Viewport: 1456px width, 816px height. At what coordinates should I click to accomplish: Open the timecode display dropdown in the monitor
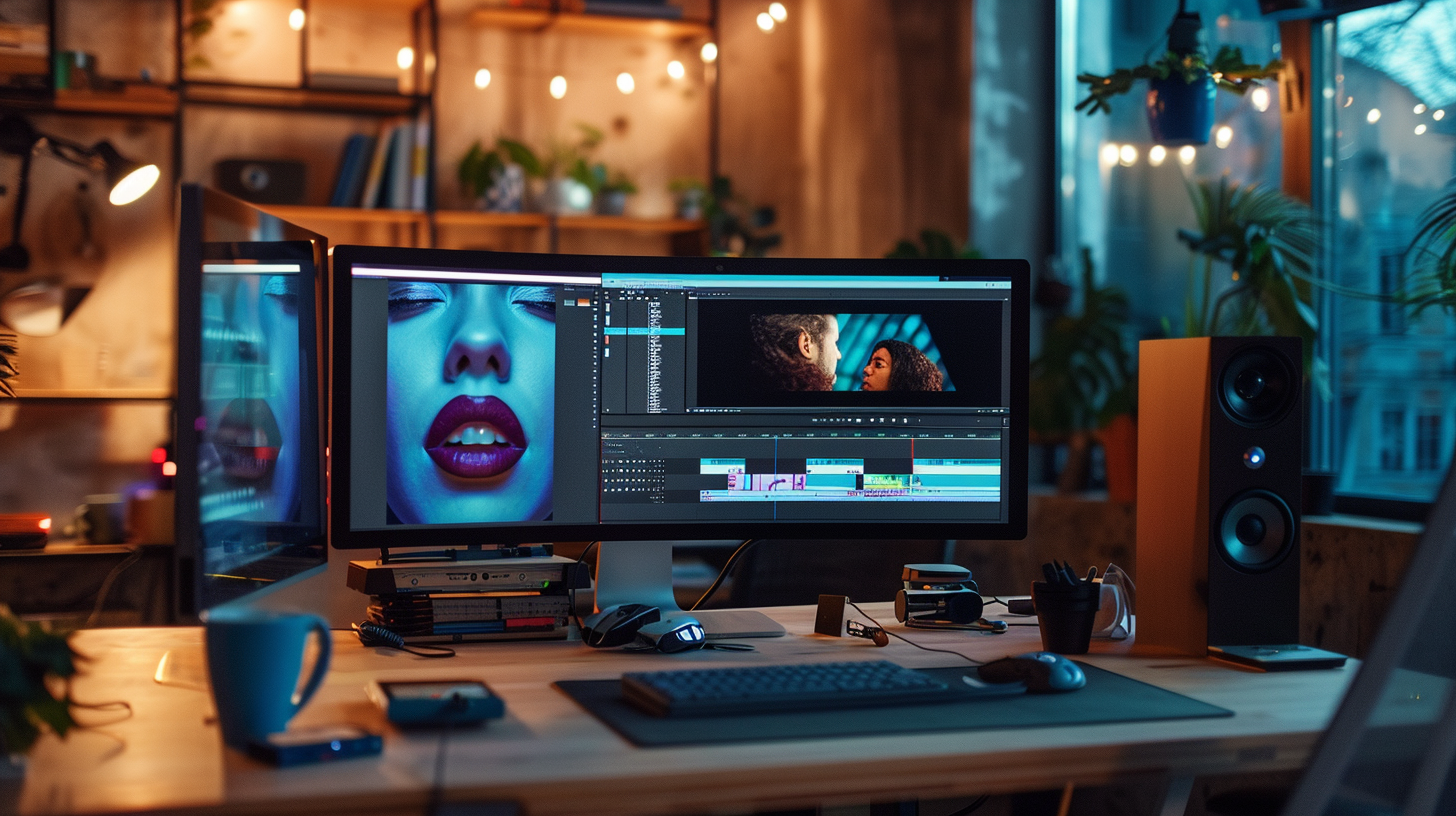(x=710, y=410)
